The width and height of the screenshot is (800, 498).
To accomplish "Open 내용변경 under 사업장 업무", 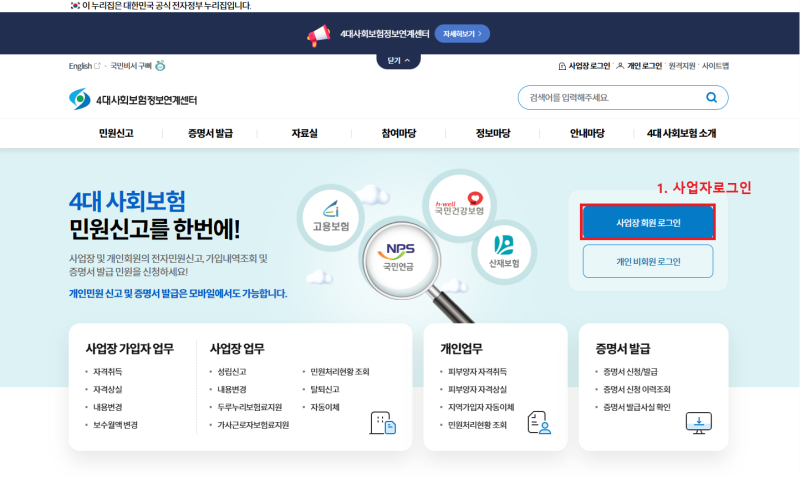I will point(232,389).
